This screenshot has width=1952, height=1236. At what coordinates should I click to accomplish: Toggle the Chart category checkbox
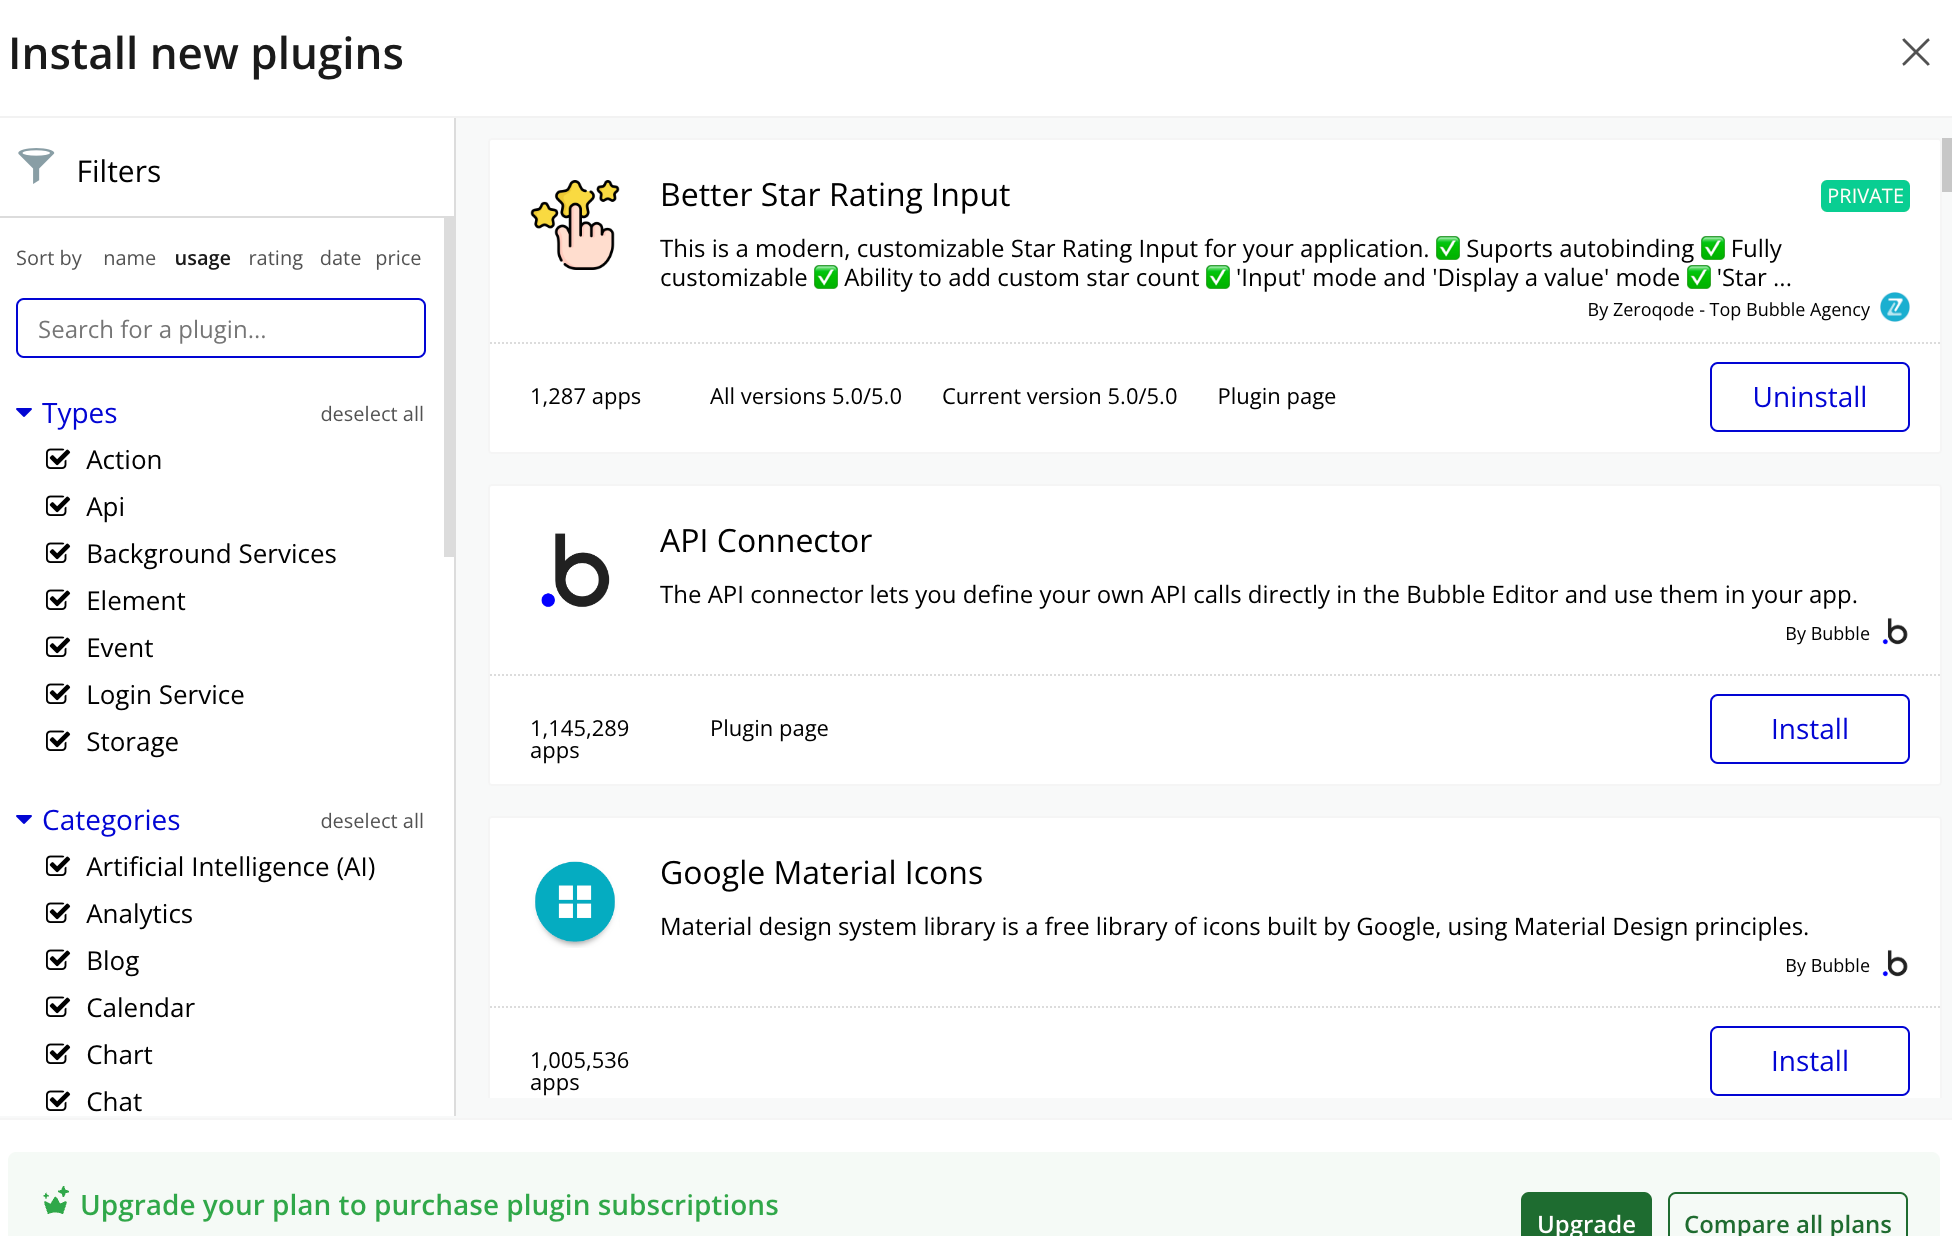coord(58,1054)
